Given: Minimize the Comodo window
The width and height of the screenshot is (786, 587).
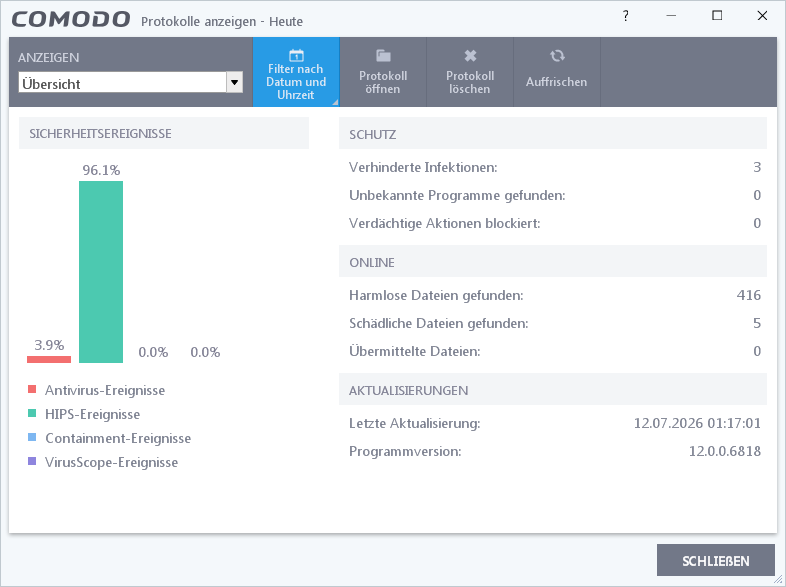Looking at the screenshot, I should tap(671, 16).
